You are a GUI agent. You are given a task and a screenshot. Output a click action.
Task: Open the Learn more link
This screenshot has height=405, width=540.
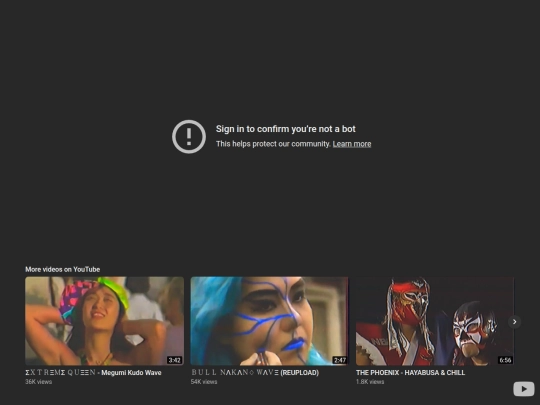point(352,144)
